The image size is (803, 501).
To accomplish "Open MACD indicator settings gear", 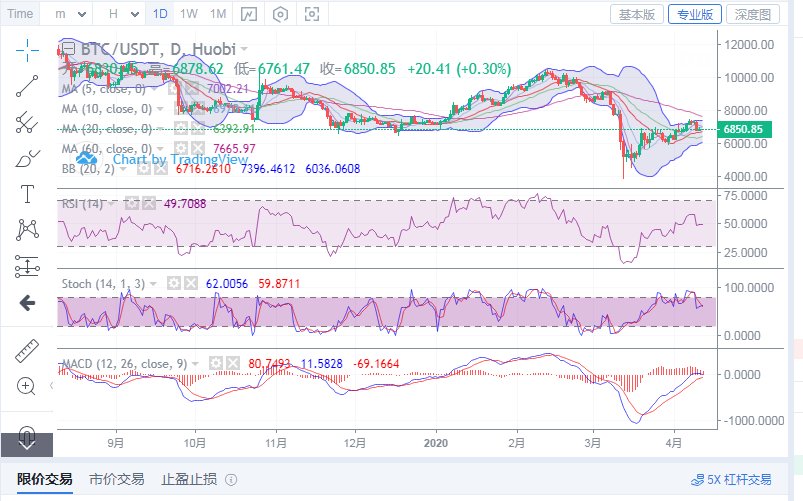I will [x=216, y=364].
